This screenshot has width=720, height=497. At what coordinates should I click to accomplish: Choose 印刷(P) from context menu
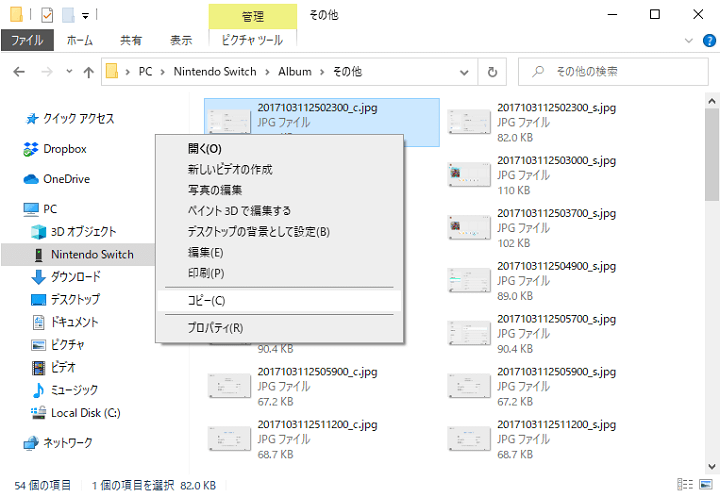(279, 273)
